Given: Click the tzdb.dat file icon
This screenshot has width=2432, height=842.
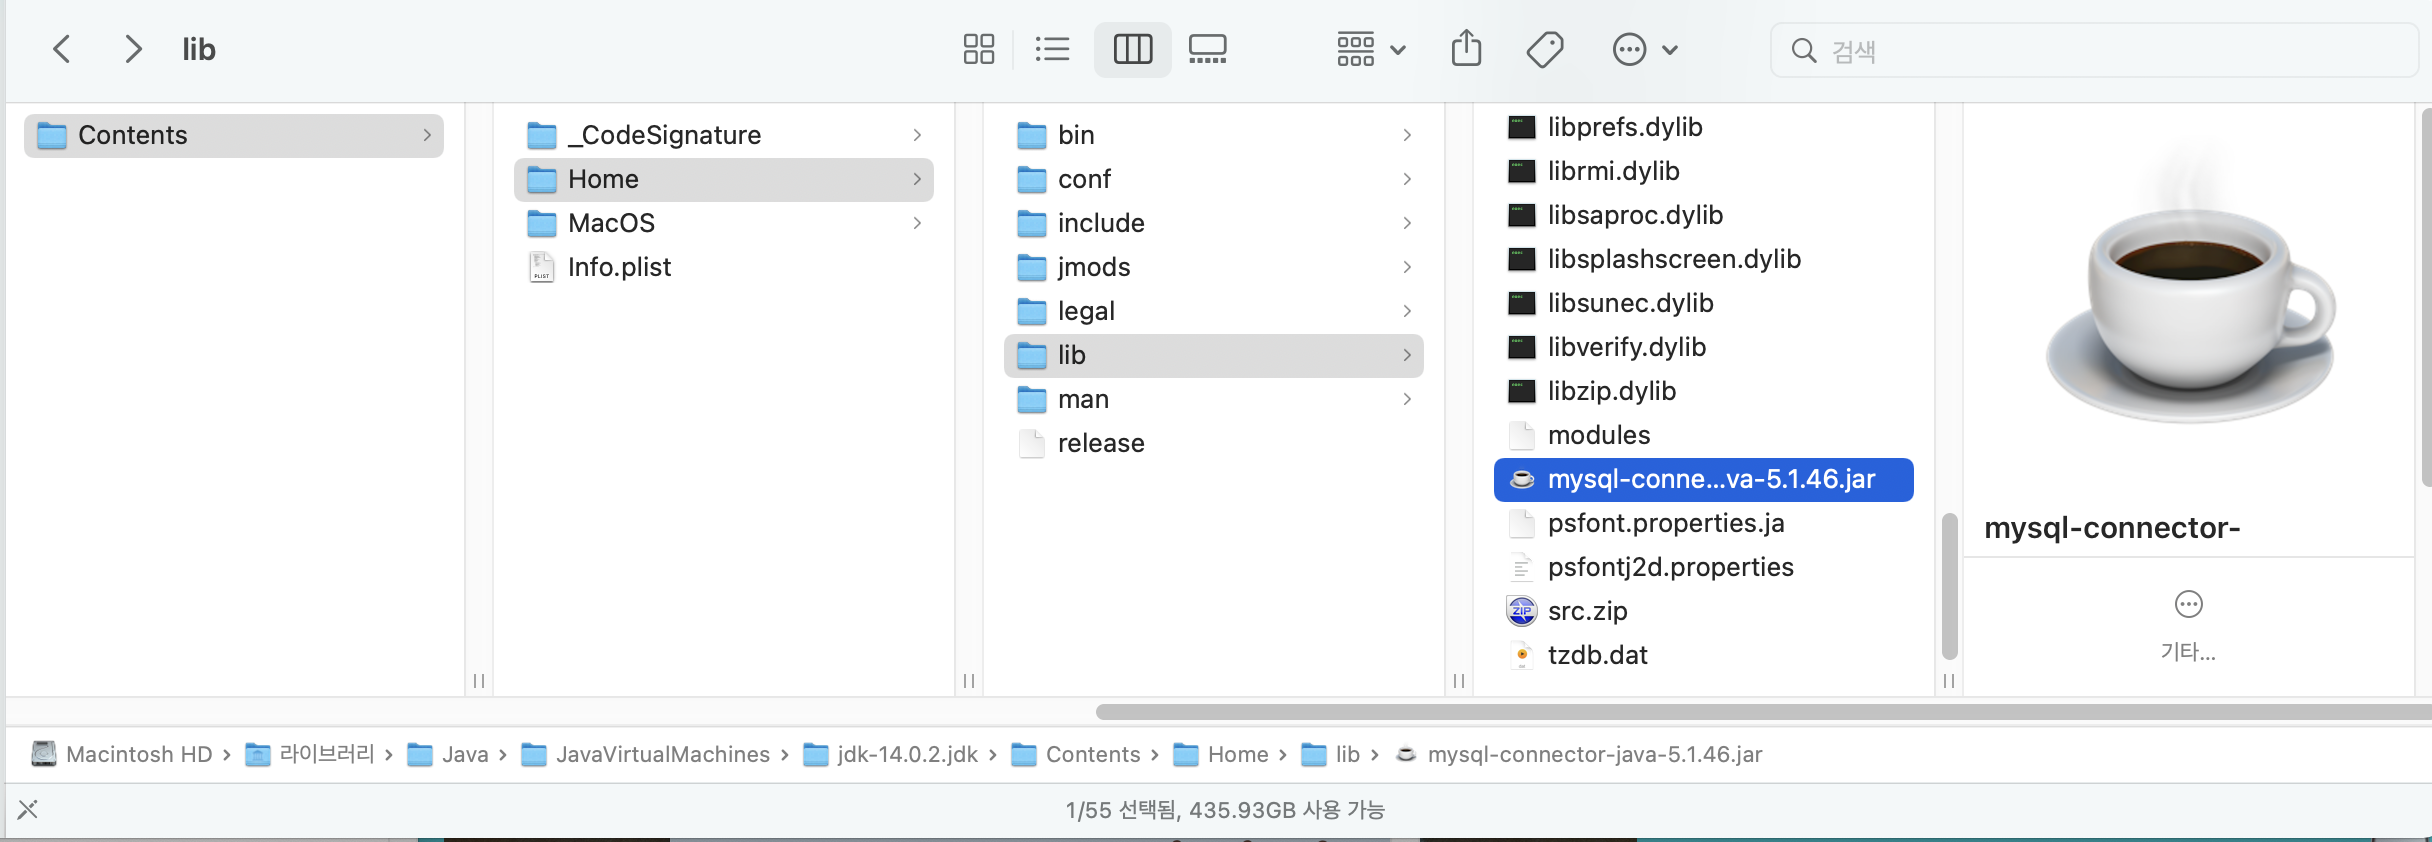Looking at the screenshot, I should click(1521, 655).
